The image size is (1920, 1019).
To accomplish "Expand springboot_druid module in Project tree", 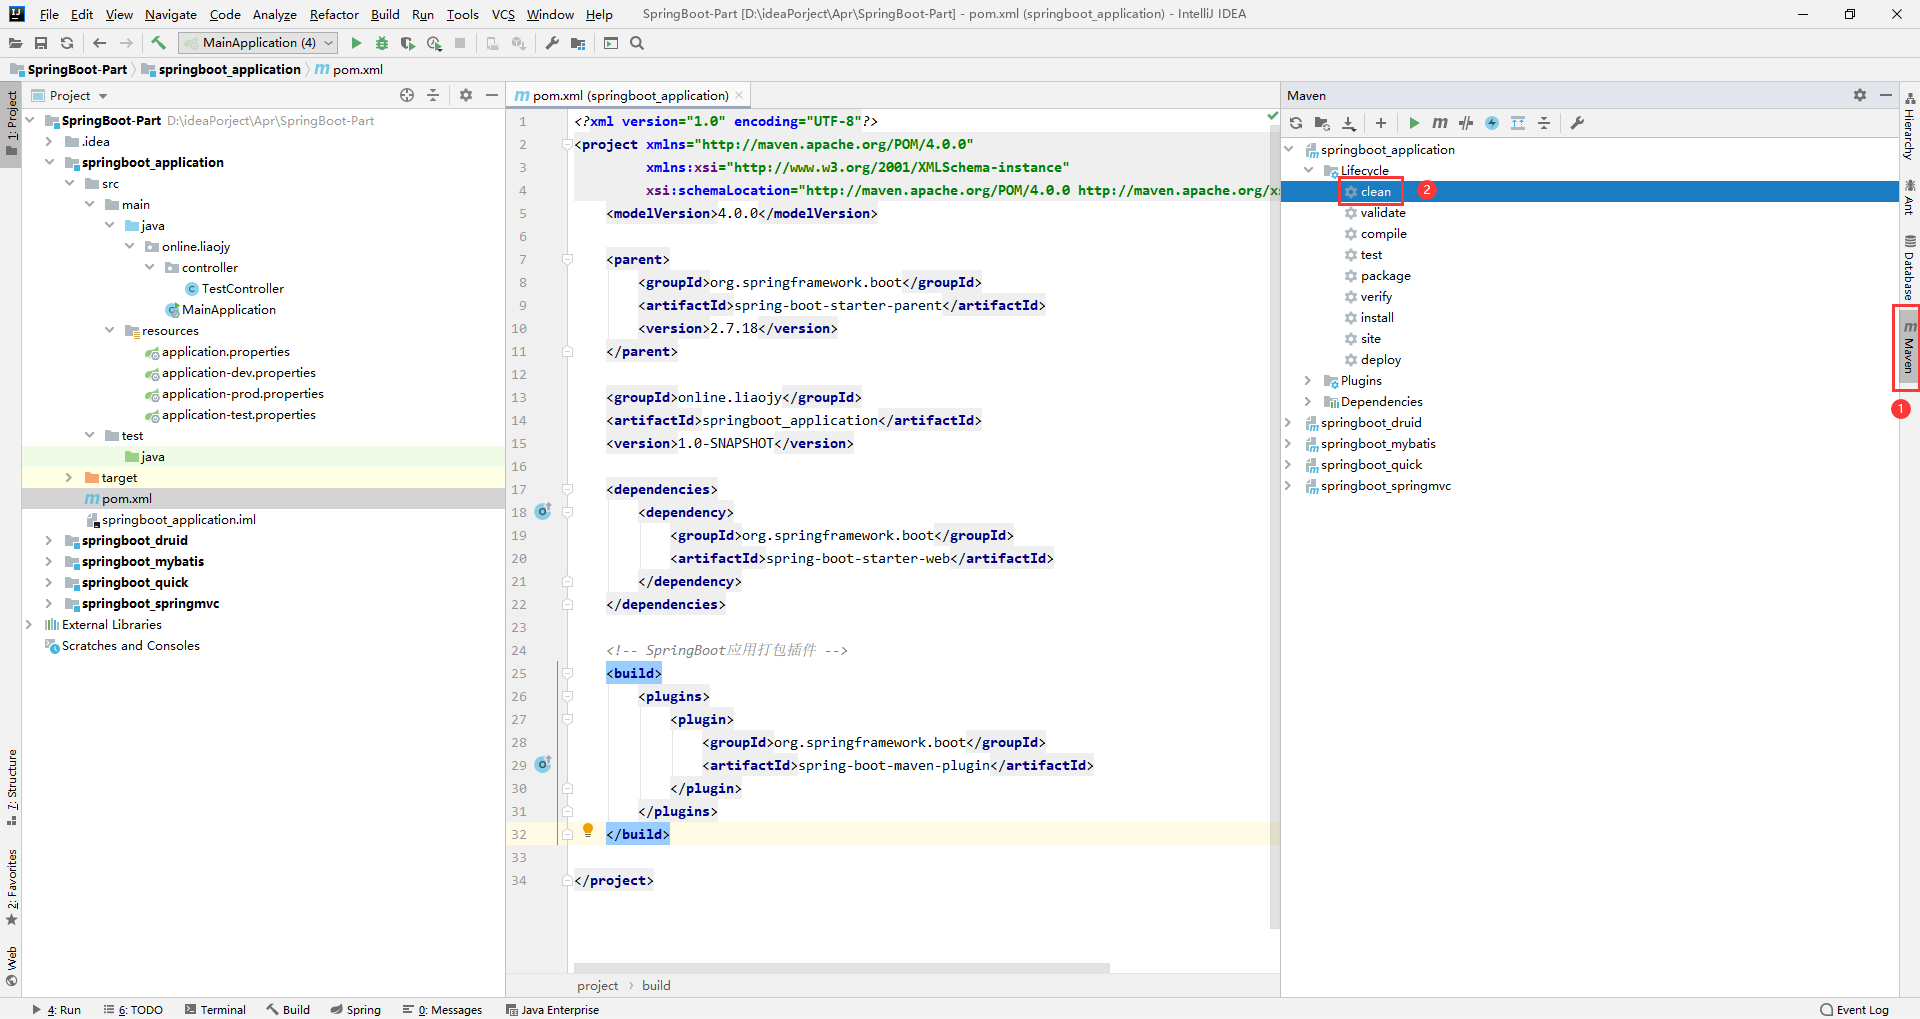I will (x=49, y=541).
